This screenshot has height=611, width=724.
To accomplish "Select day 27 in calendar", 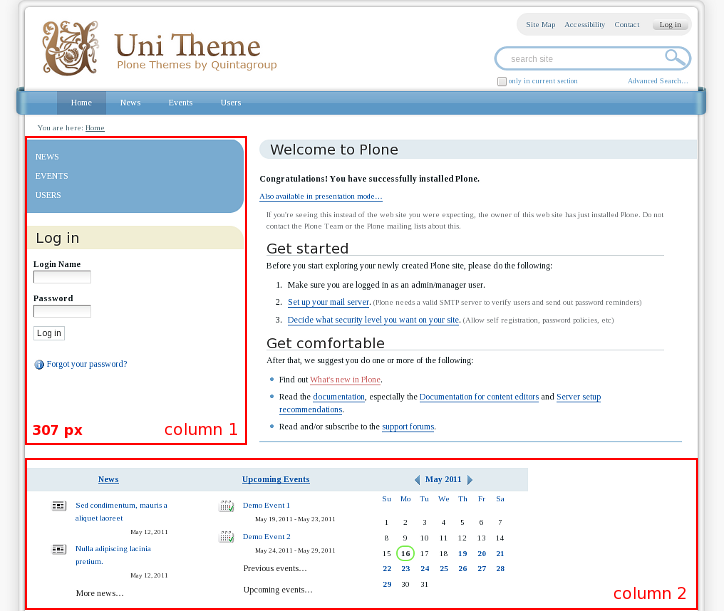I will 482,569.
